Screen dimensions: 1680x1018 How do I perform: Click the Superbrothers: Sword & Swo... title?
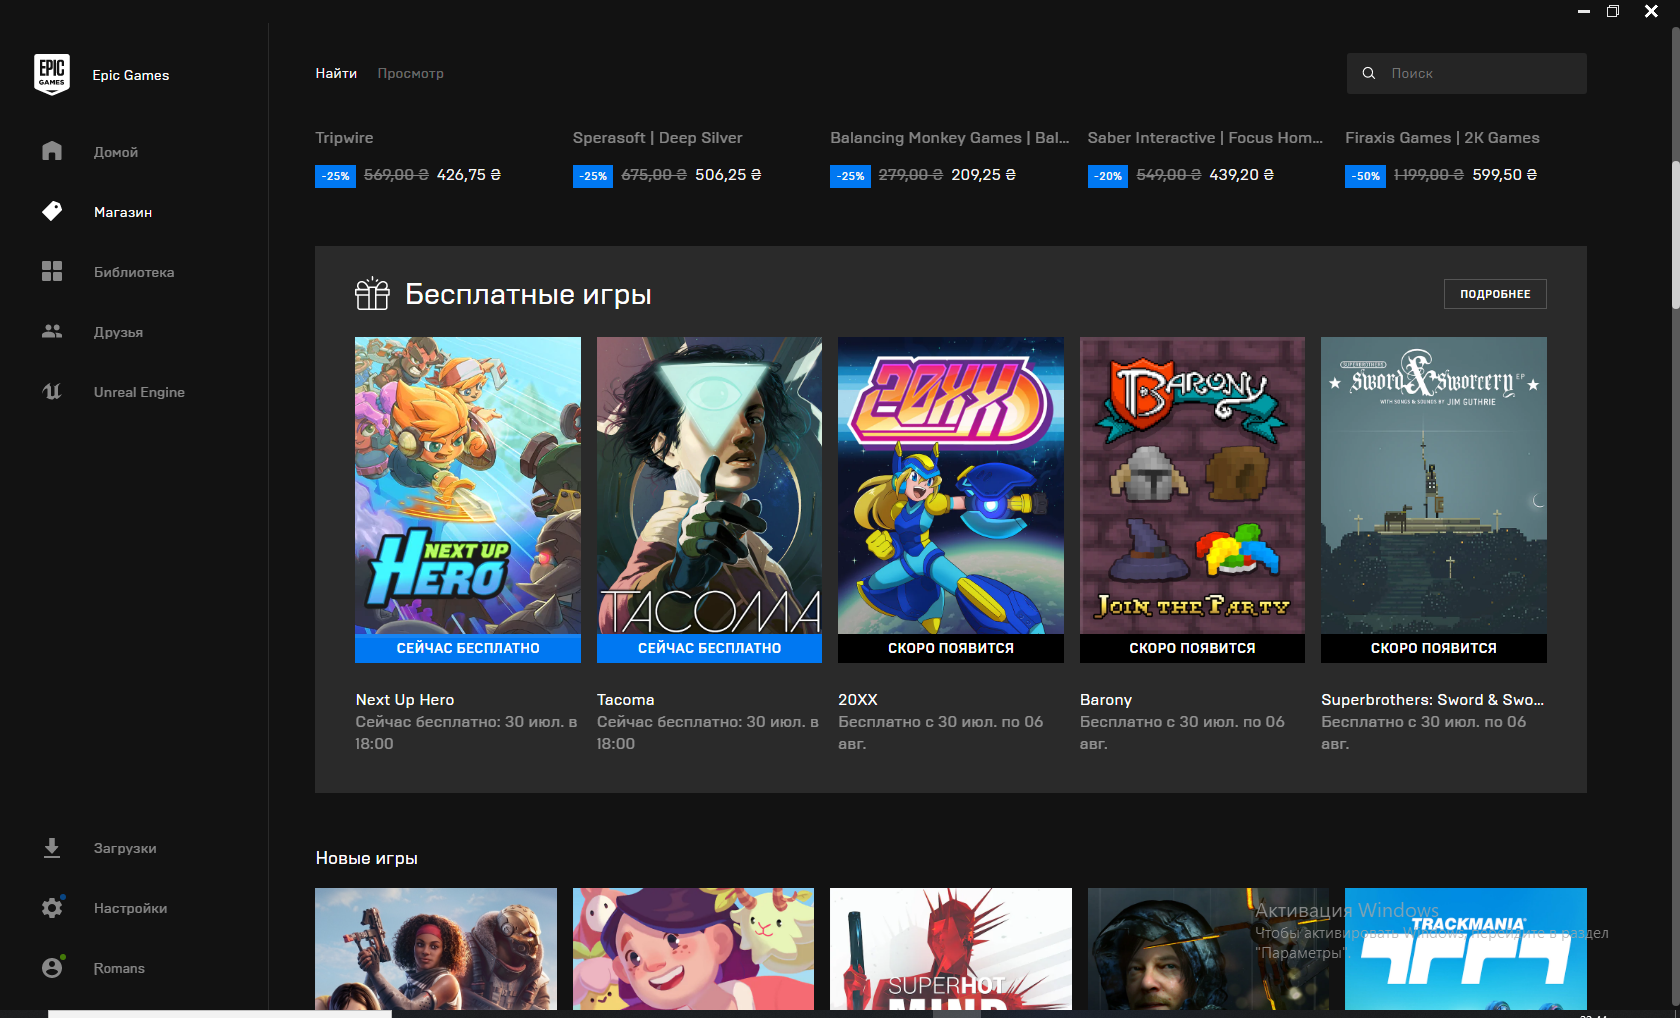pyautogui.click(x=1432, y=700)
